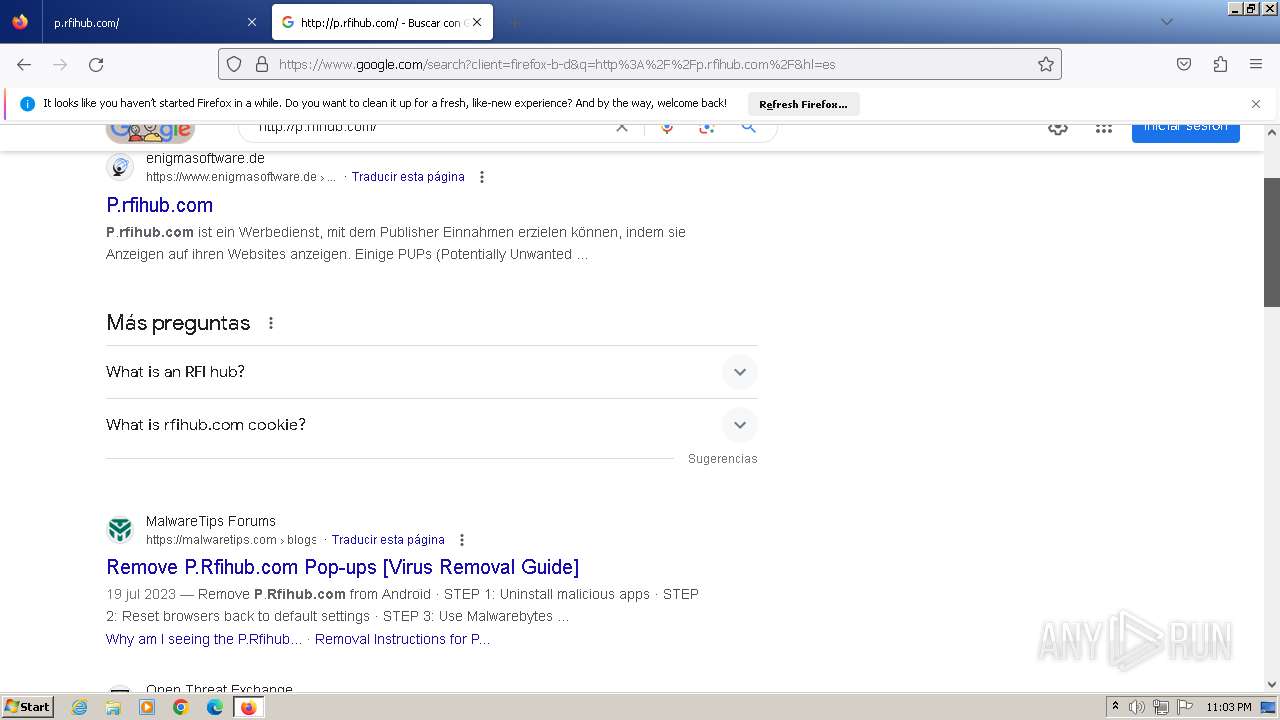Reload the current page
Viewport: 1280px width, 720px height.
(96, 64)
